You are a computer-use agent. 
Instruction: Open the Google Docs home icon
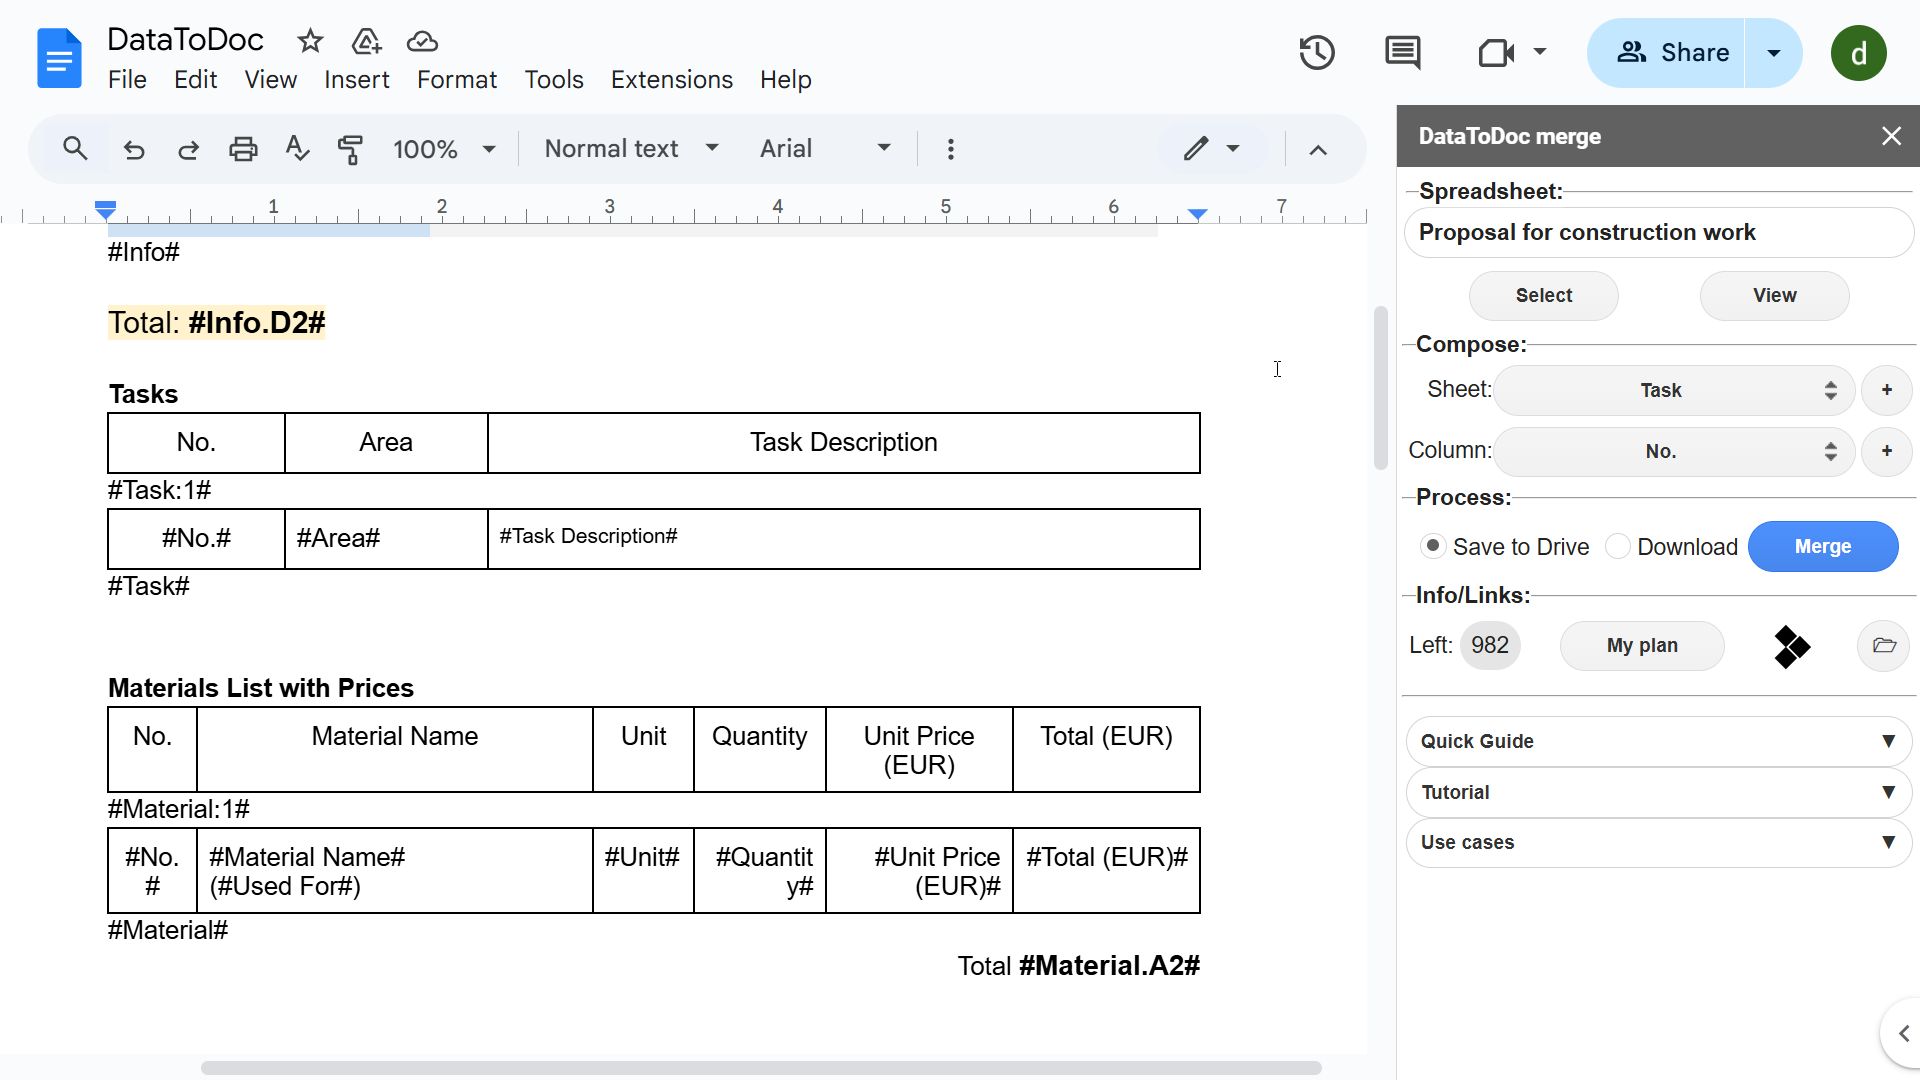59,58
